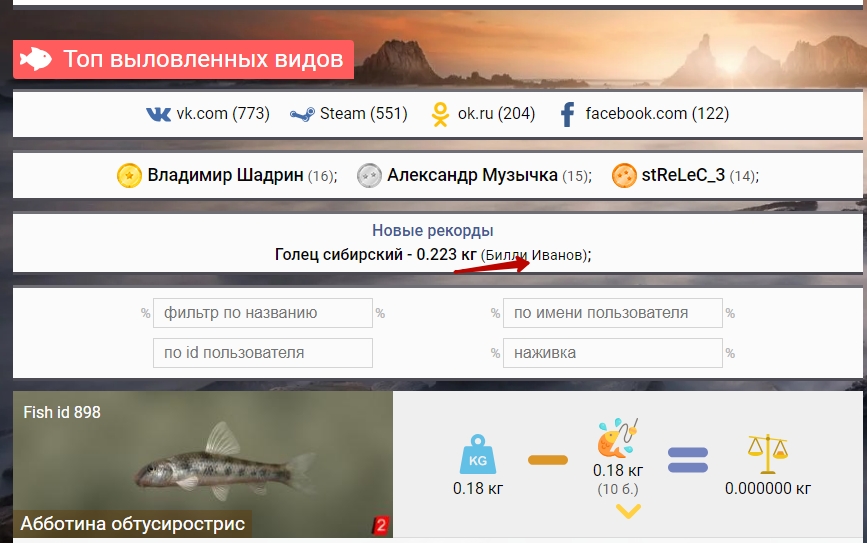
Task: Click the 'наживка' filter field
Action: pyautogui.click(x=612, y=353)
